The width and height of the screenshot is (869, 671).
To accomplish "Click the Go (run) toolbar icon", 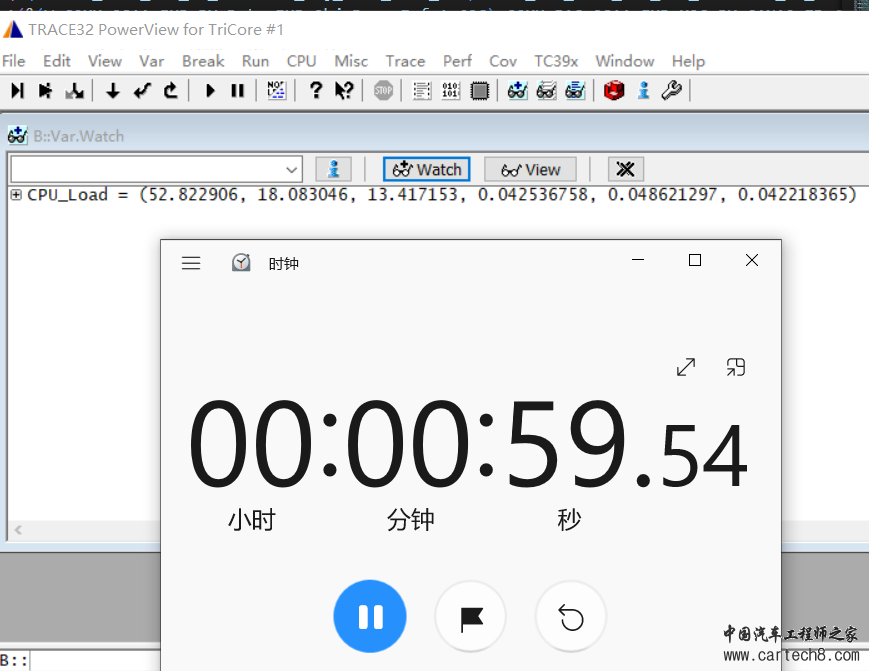I will tap(210, 91).
